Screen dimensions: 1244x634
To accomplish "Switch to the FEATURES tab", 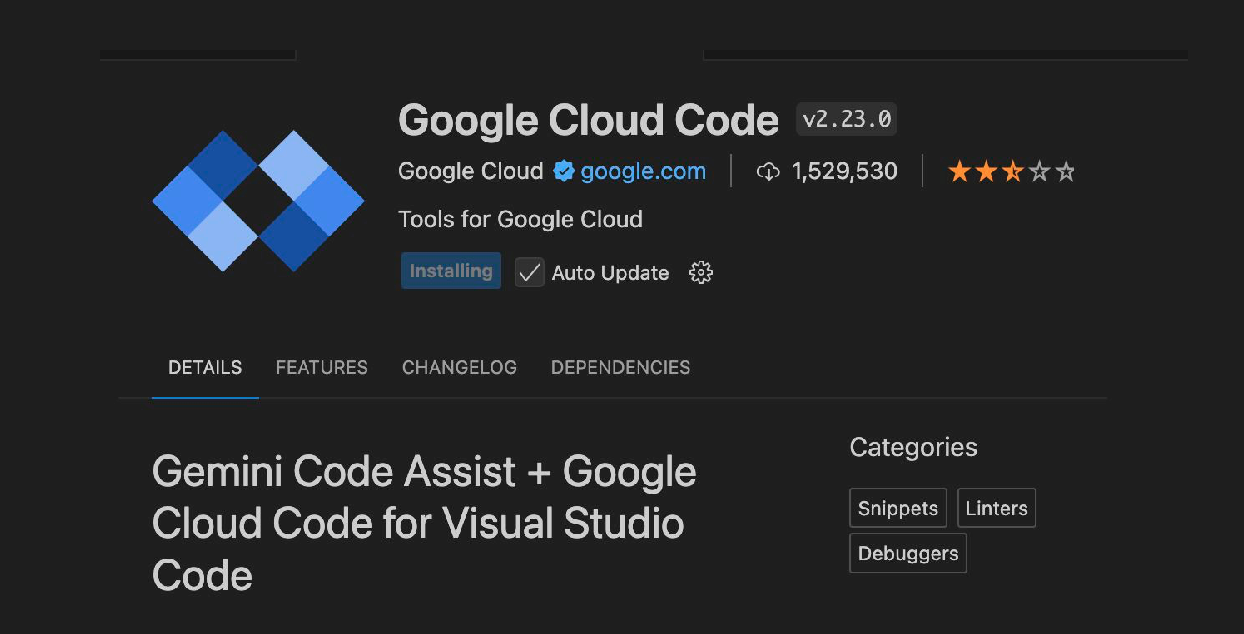I will [x=322, y=367].
